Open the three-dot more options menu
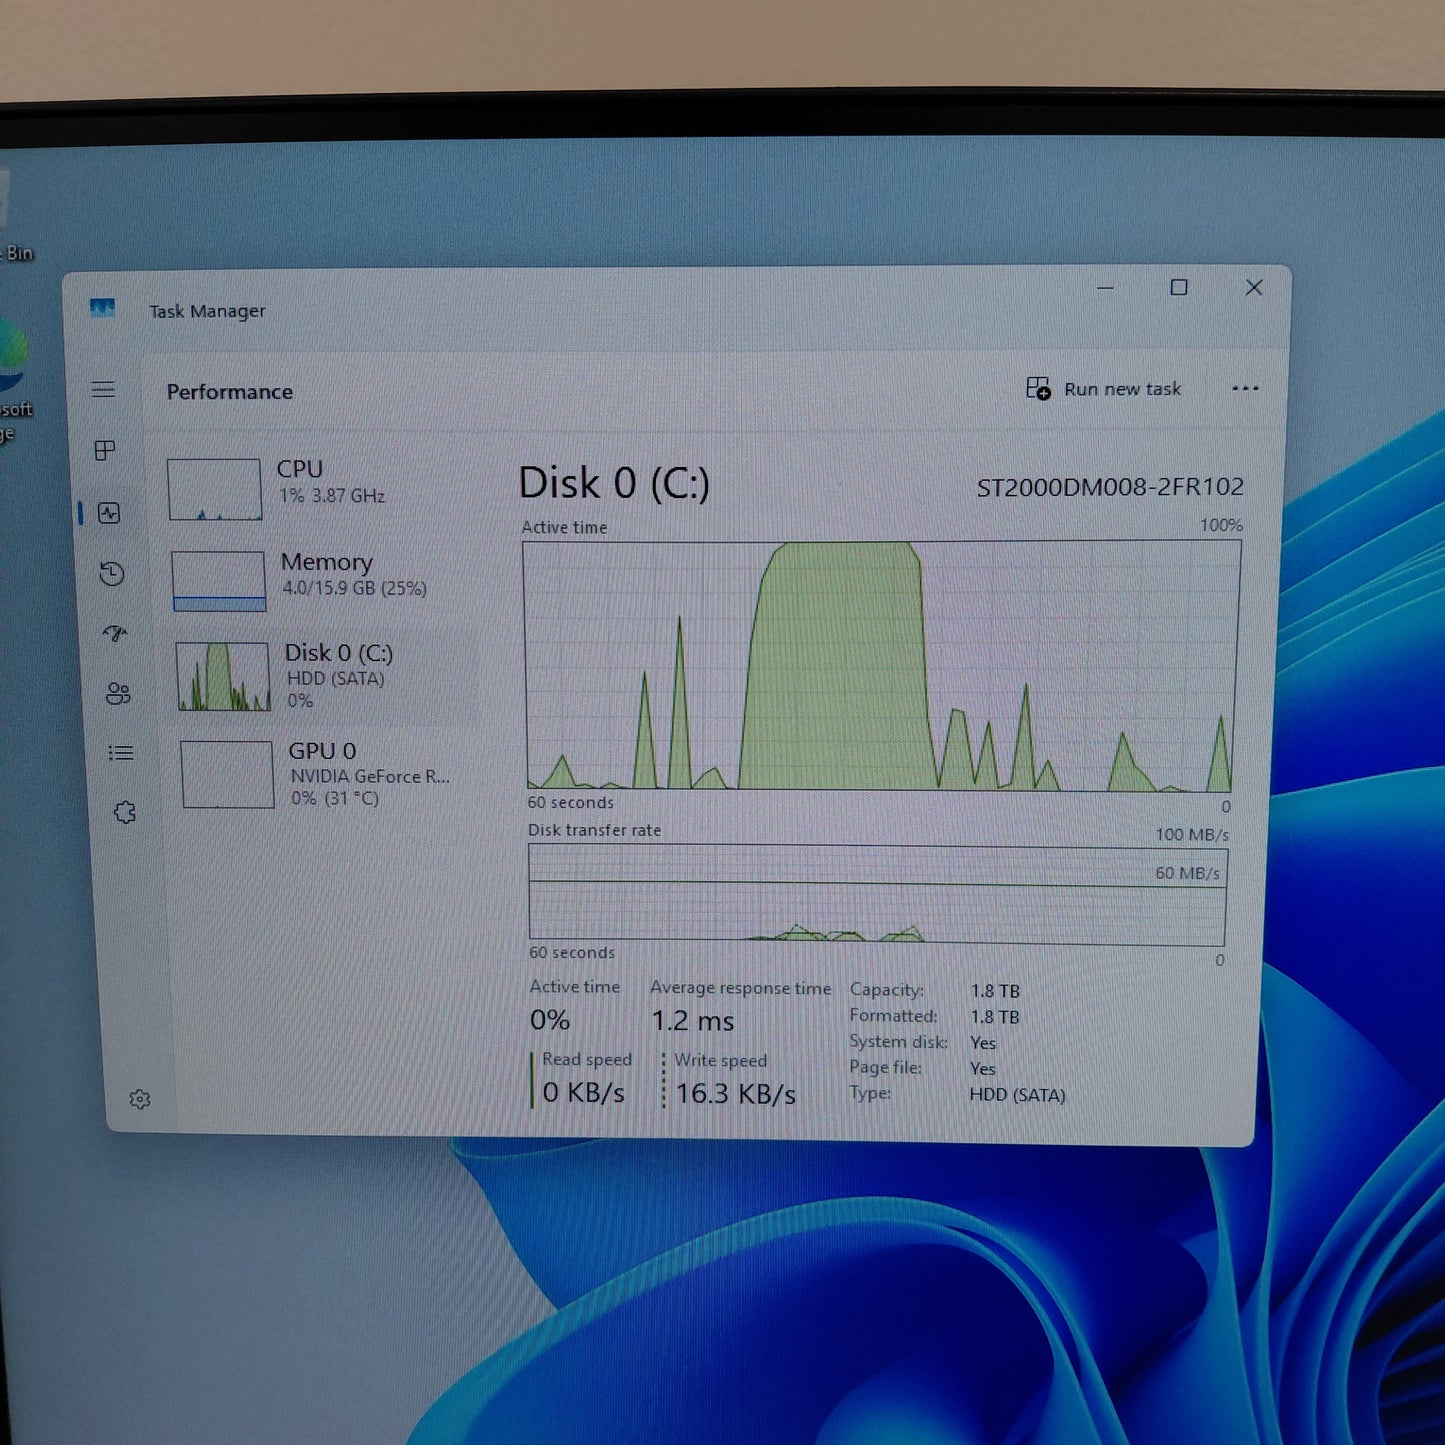 [x=1245, y=389]
